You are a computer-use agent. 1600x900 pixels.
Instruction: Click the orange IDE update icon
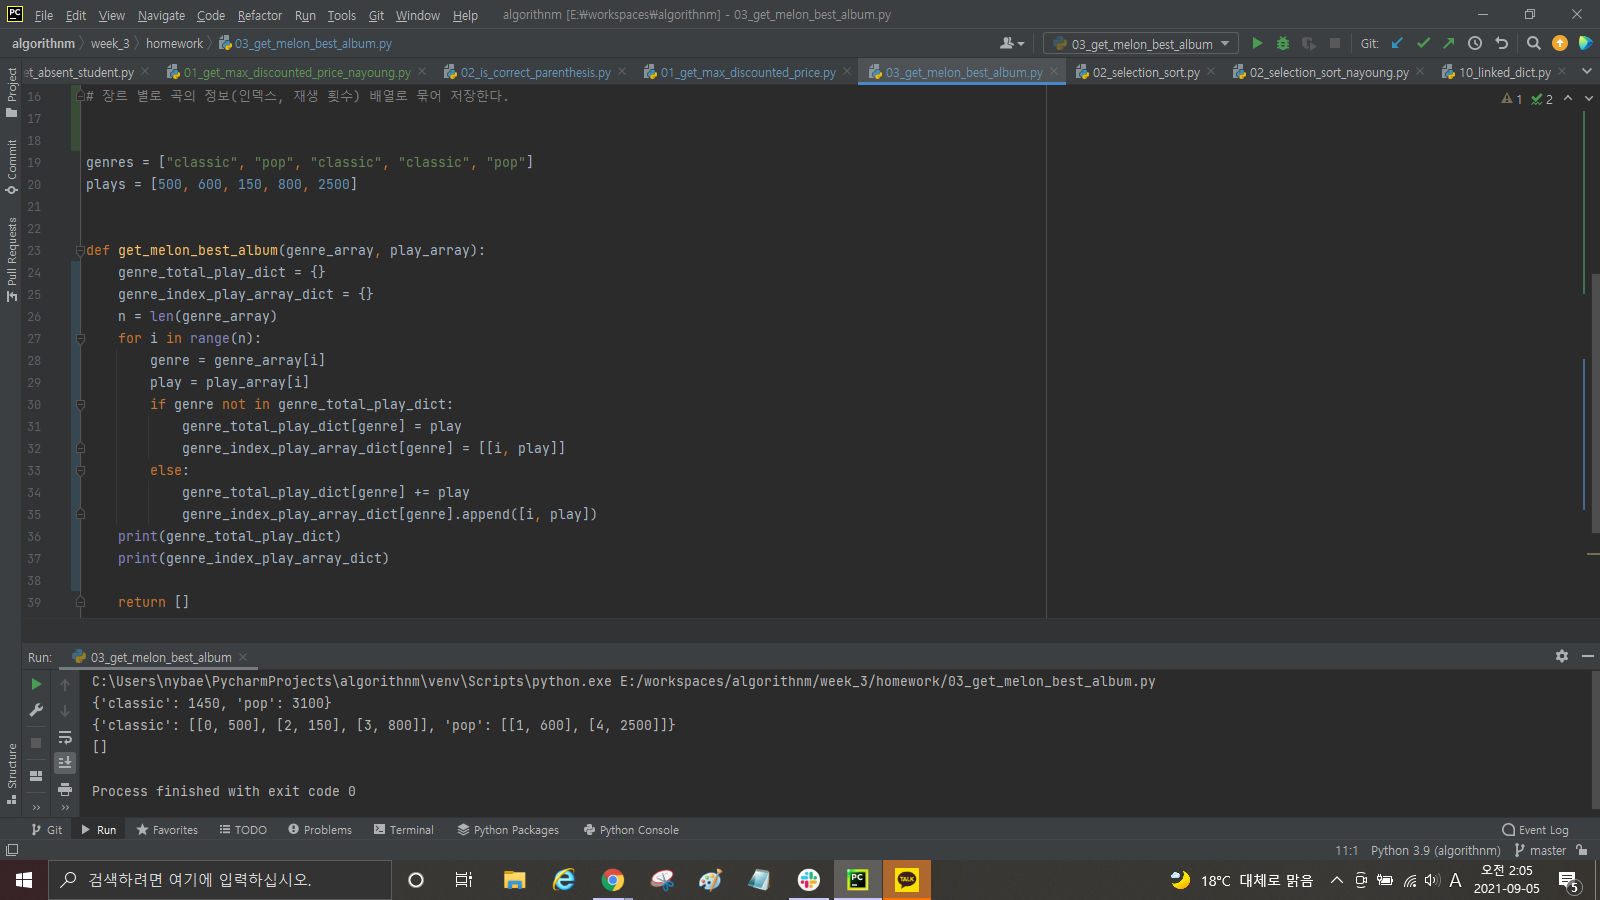[1560, 43]
